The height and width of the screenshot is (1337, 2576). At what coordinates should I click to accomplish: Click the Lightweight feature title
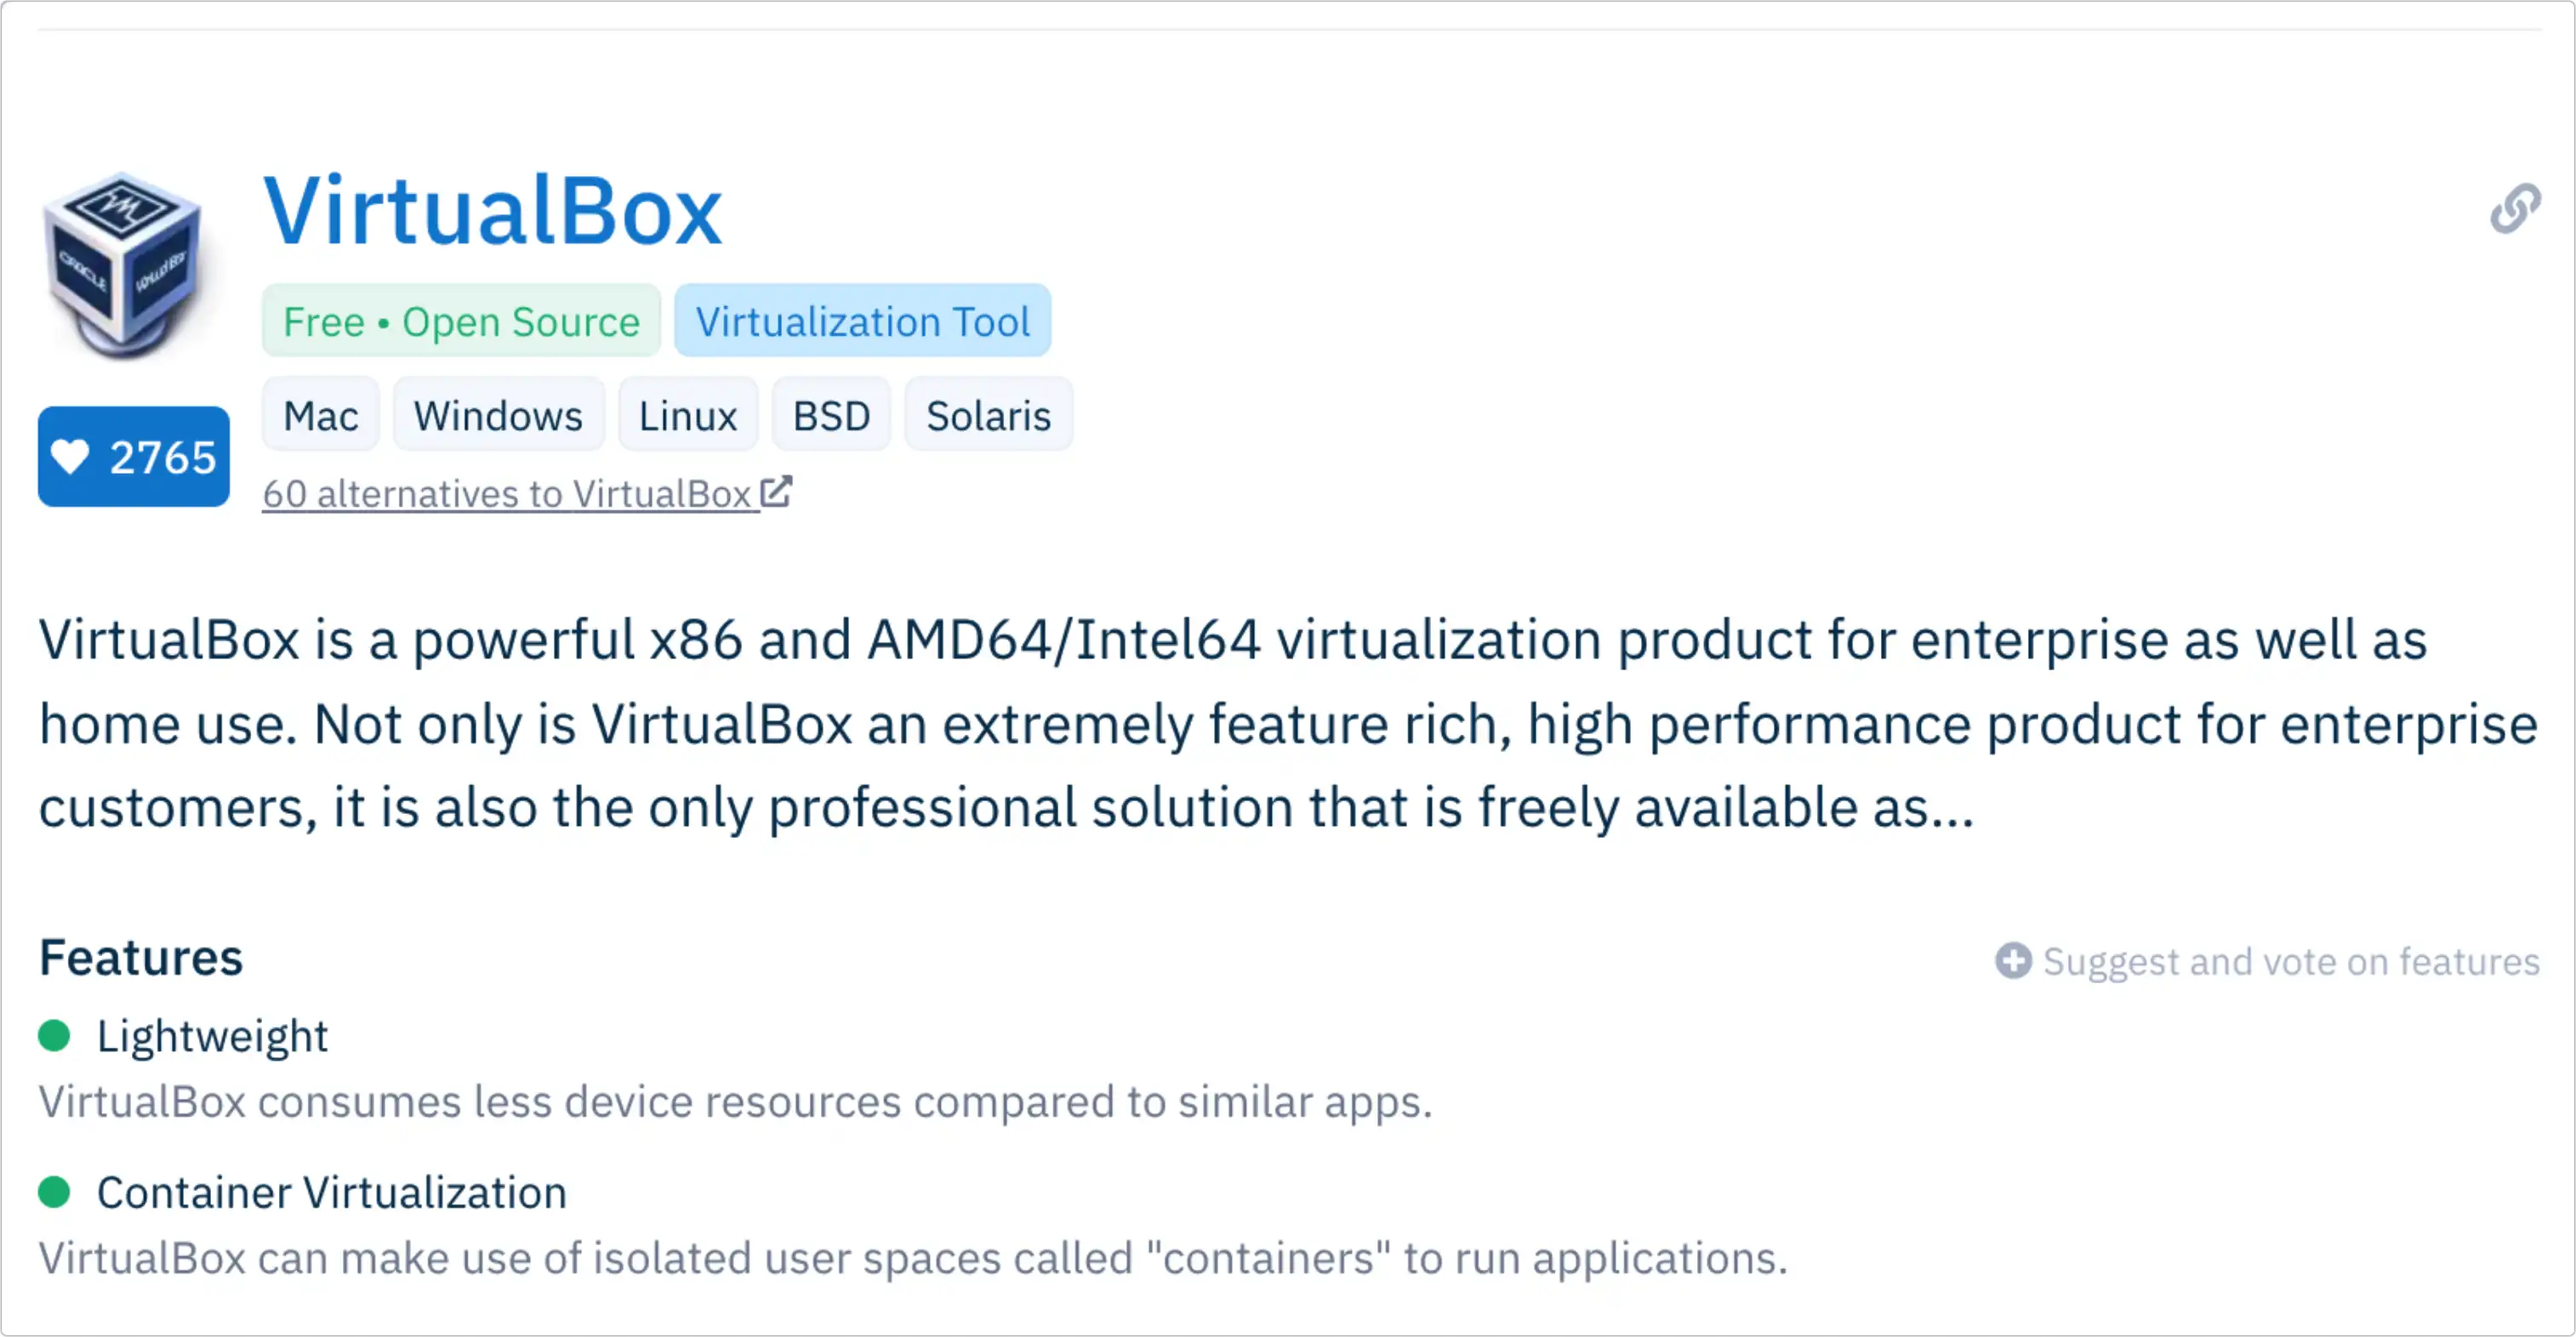point(212,1036)
